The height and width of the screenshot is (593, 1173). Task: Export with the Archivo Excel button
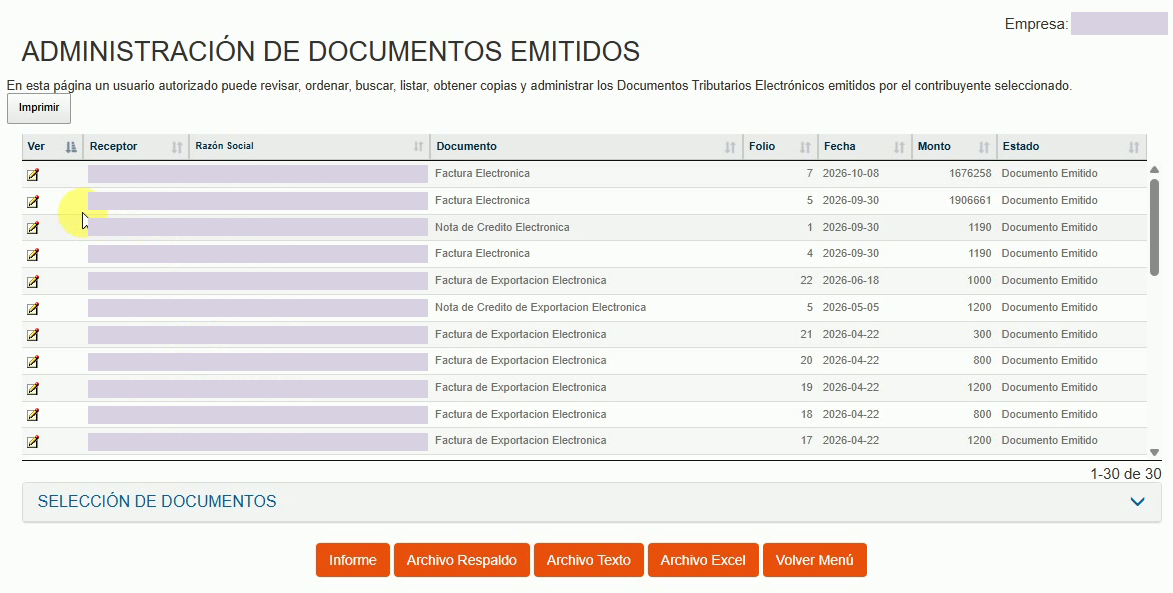pyautogui.click(x=703, y=560)
